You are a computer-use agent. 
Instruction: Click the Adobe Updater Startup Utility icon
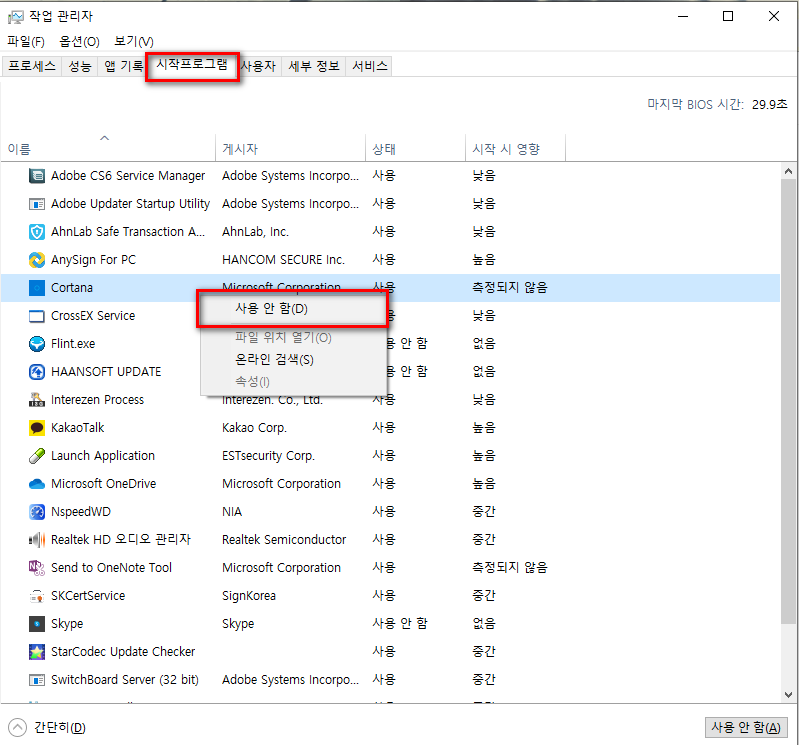coord(37,204)
